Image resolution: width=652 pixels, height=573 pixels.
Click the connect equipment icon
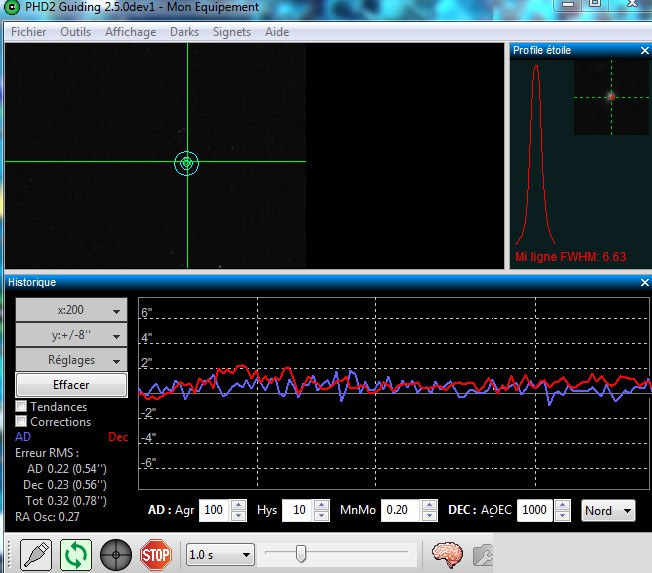click(x=36, y=553)
